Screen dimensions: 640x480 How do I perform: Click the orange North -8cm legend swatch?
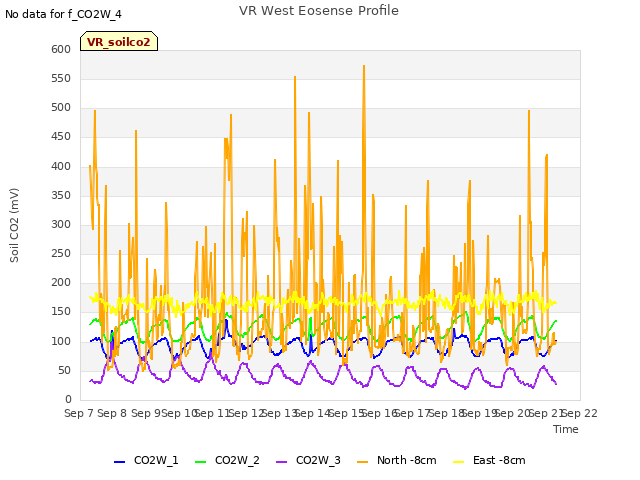362,462
